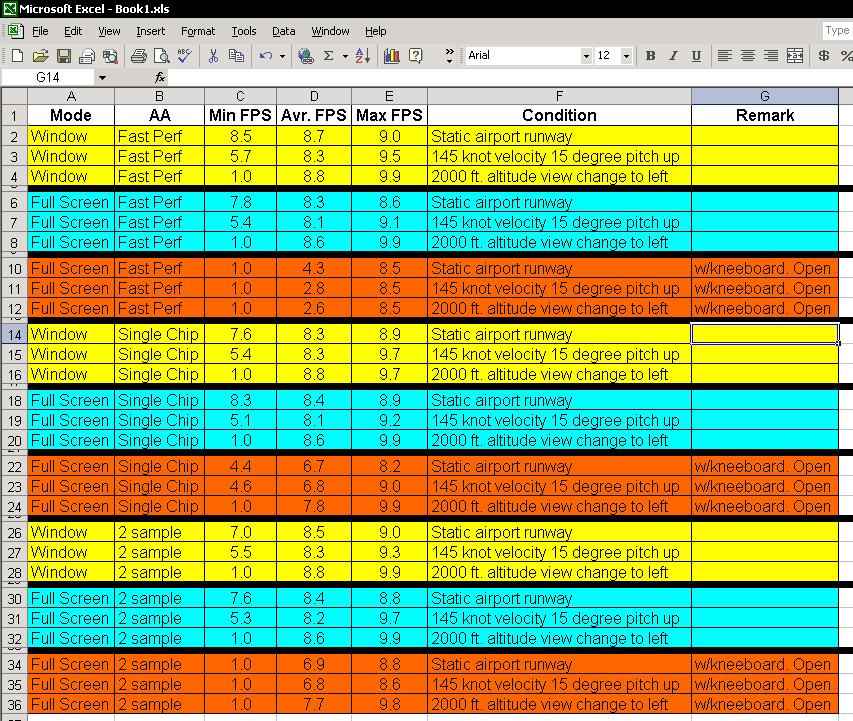Viewport: 853px width, 721px height.
Task: Open the Tools menu
Action: (243, 31)
